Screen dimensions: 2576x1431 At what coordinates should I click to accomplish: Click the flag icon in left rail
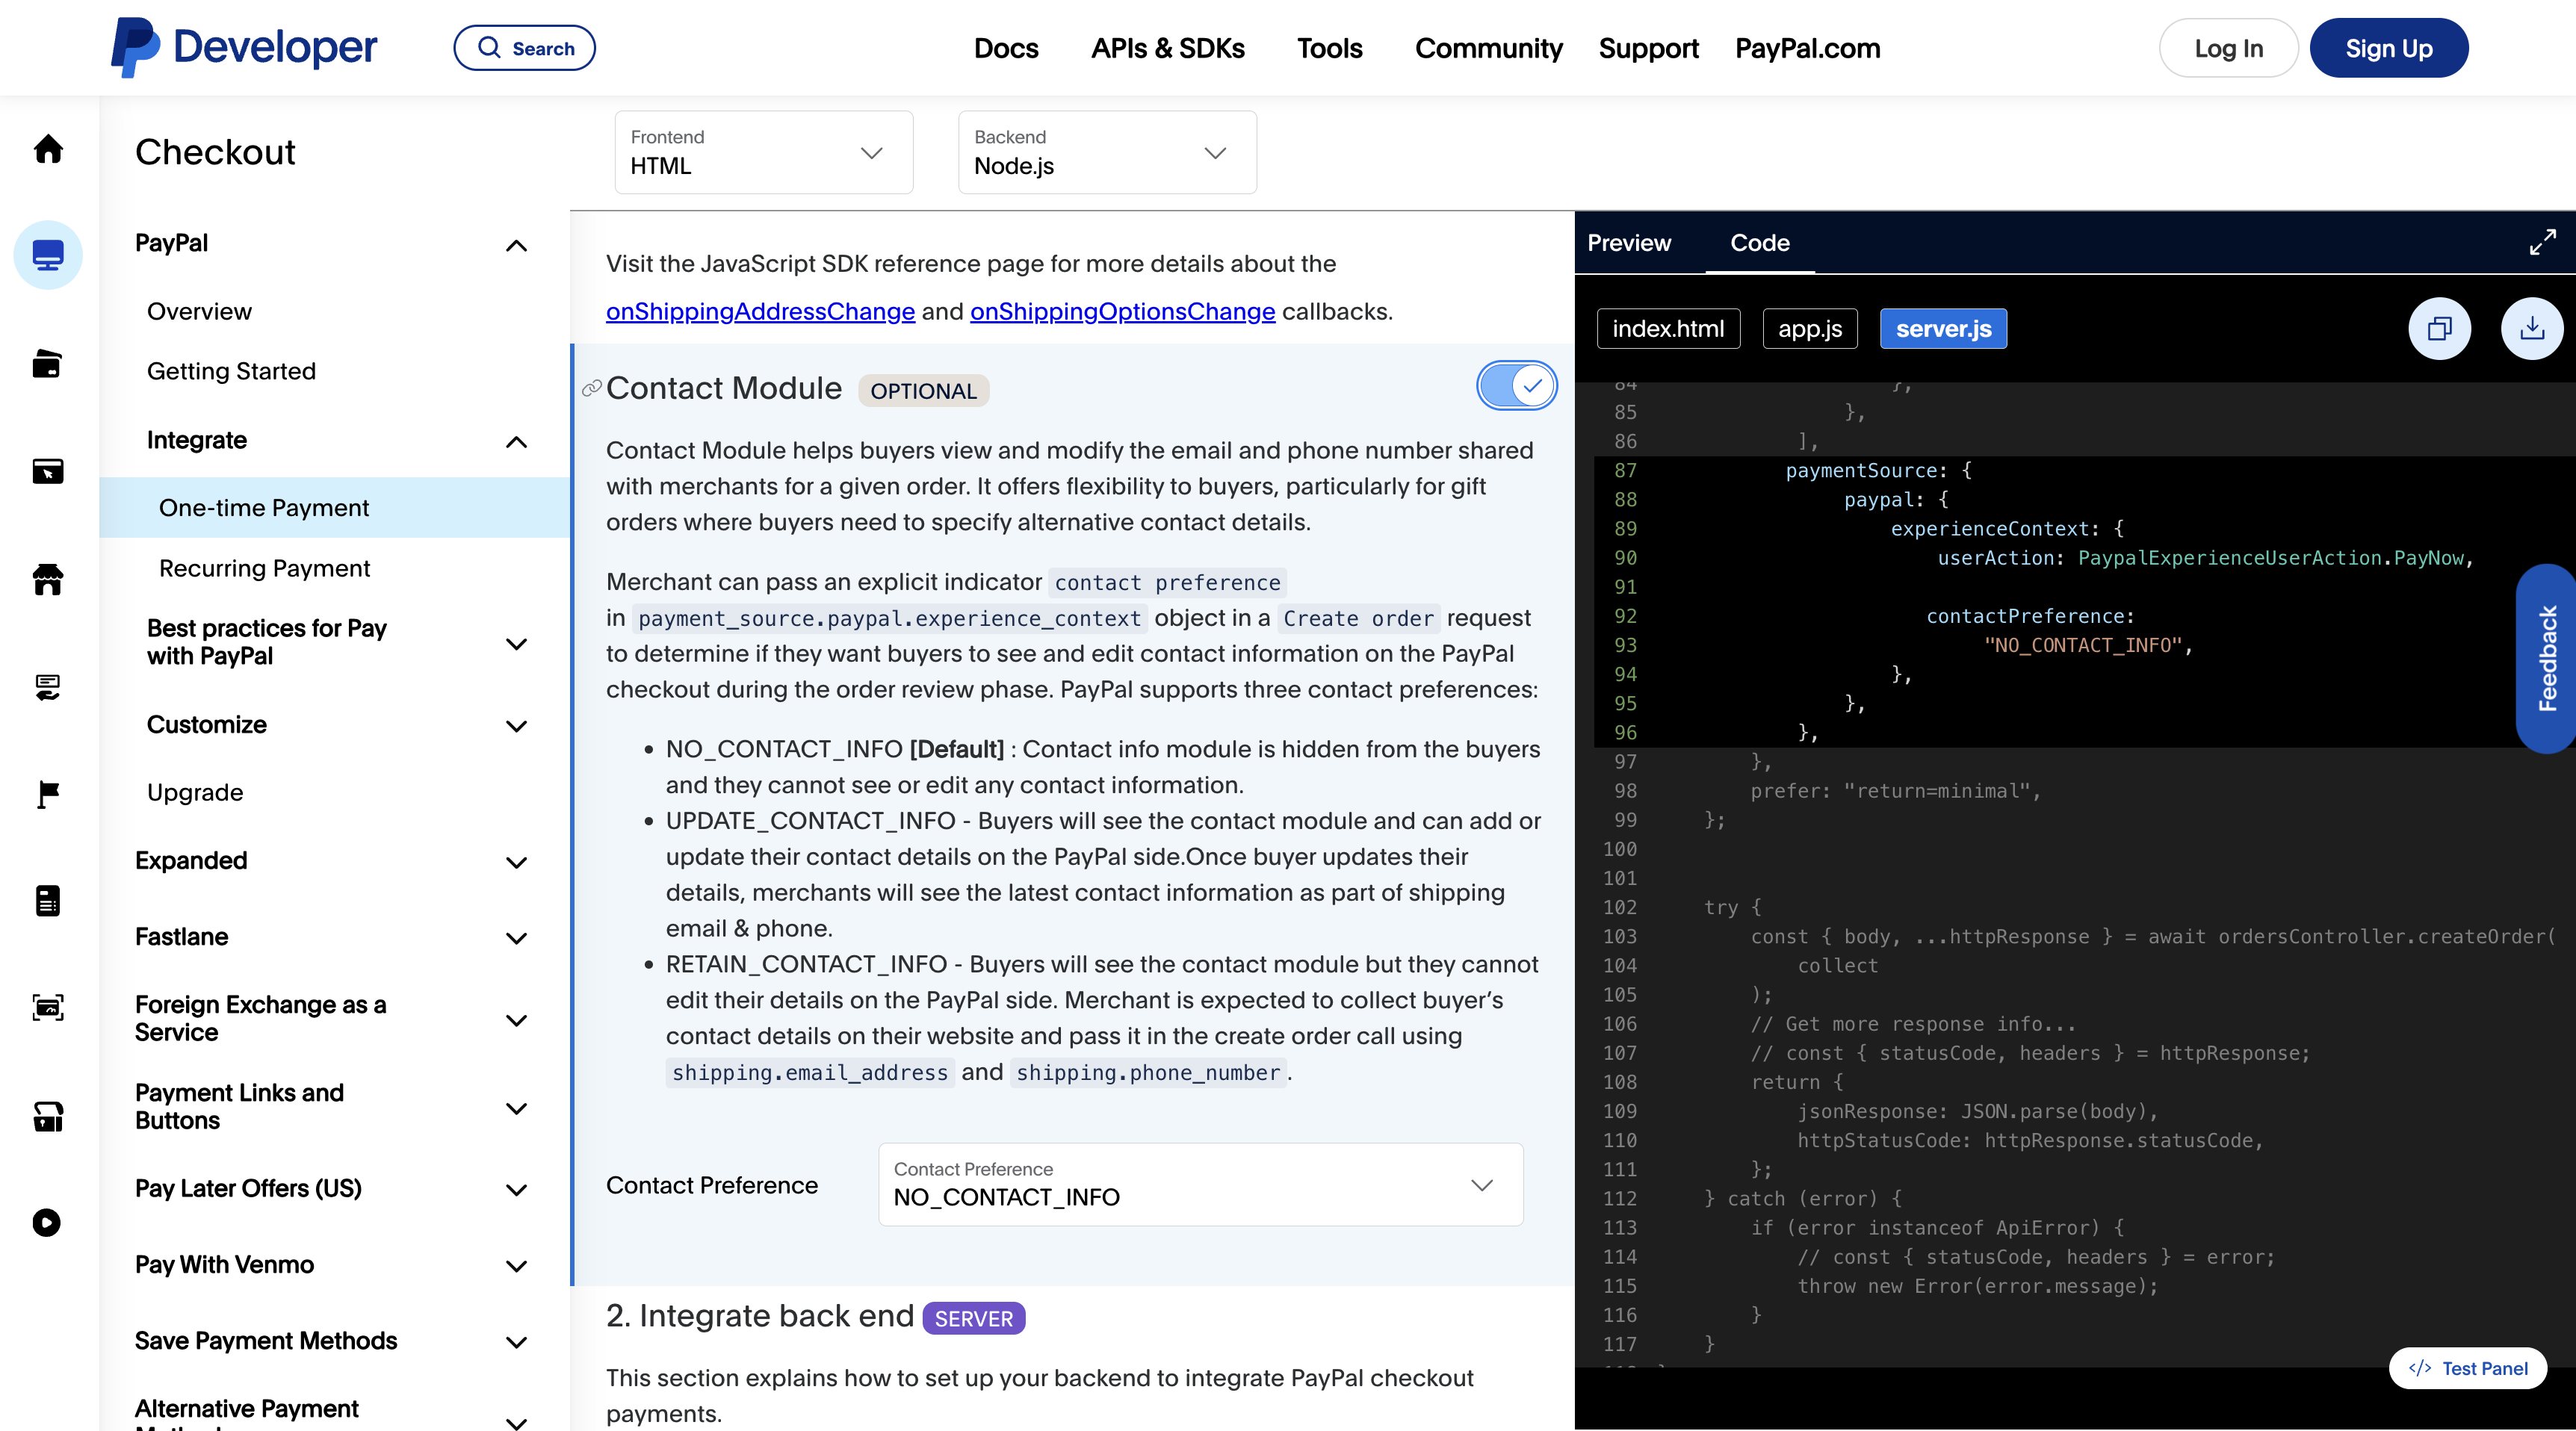[x=48, y=794]
